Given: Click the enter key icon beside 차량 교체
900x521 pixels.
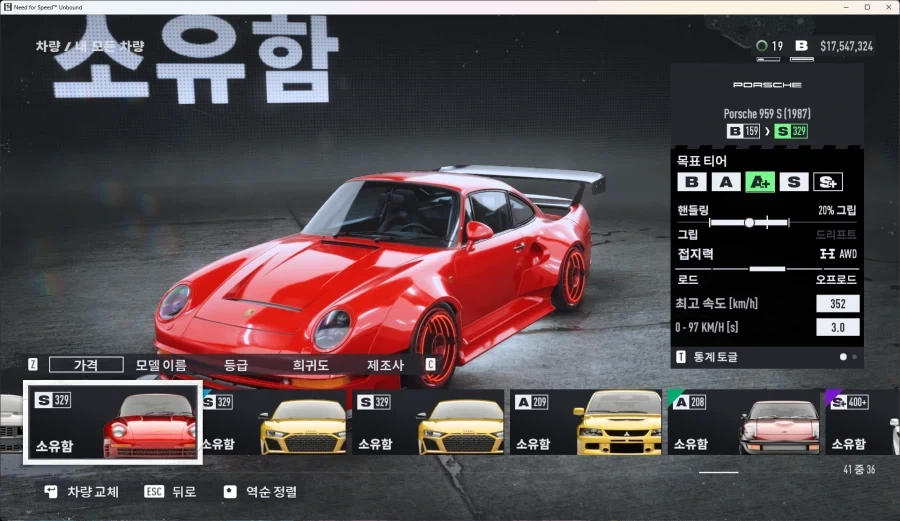Looking at the screenshot, I should 51,492.
